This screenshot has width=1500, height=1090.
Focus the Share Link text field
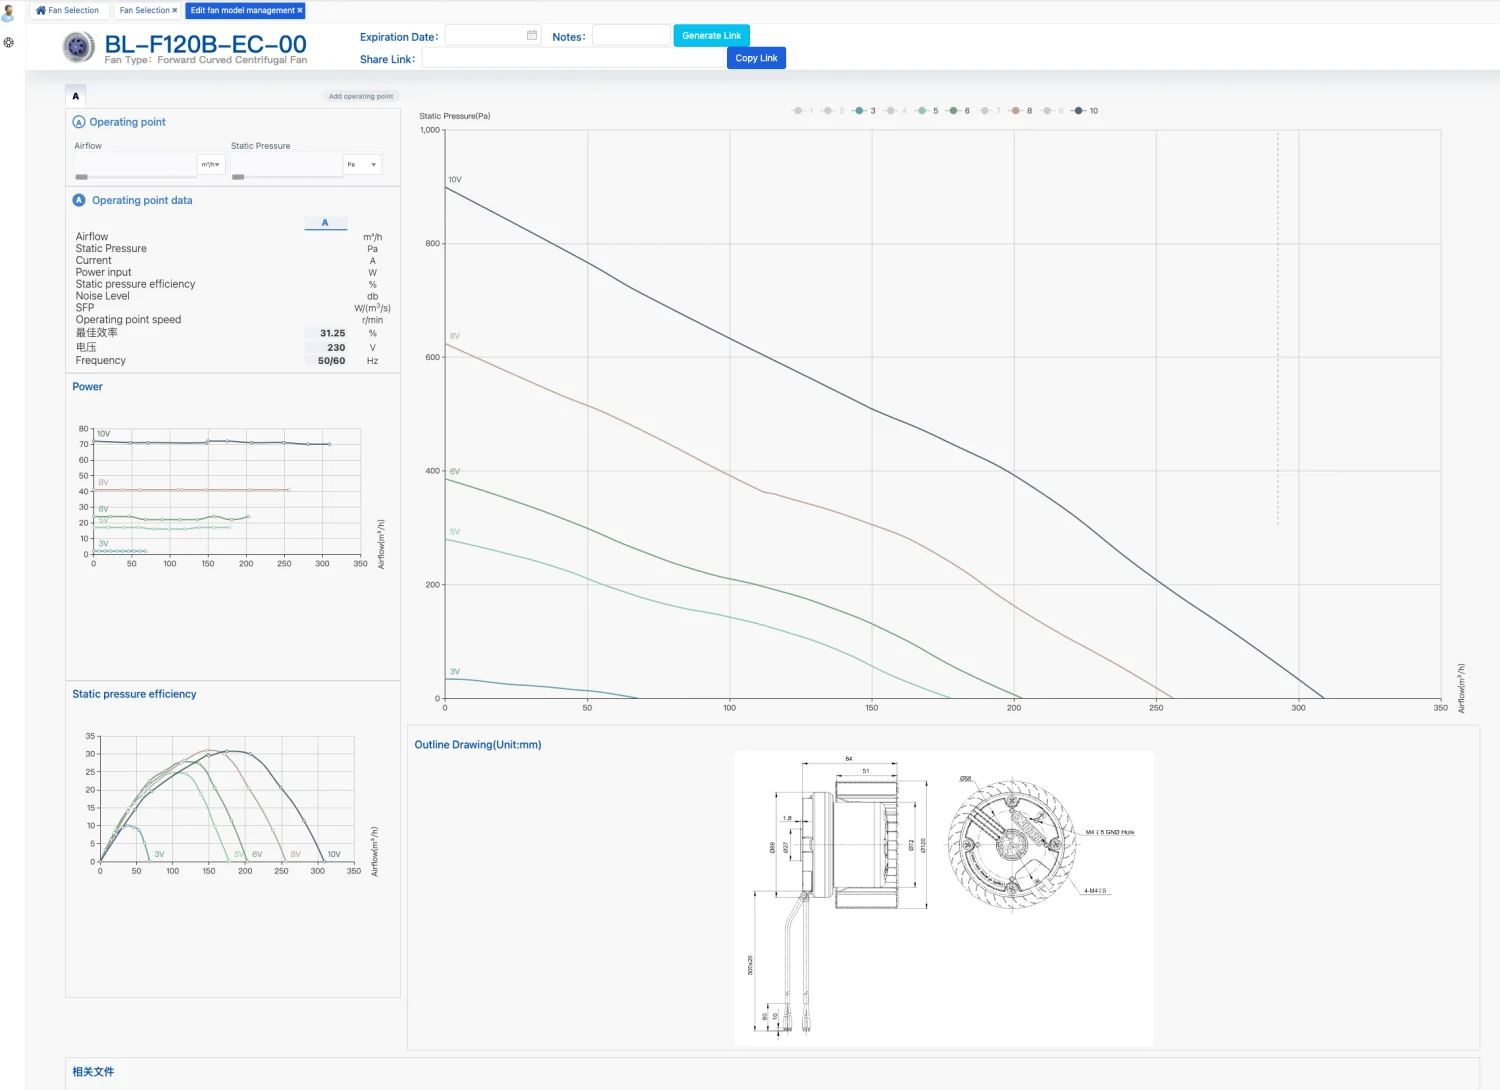[574, 58]
